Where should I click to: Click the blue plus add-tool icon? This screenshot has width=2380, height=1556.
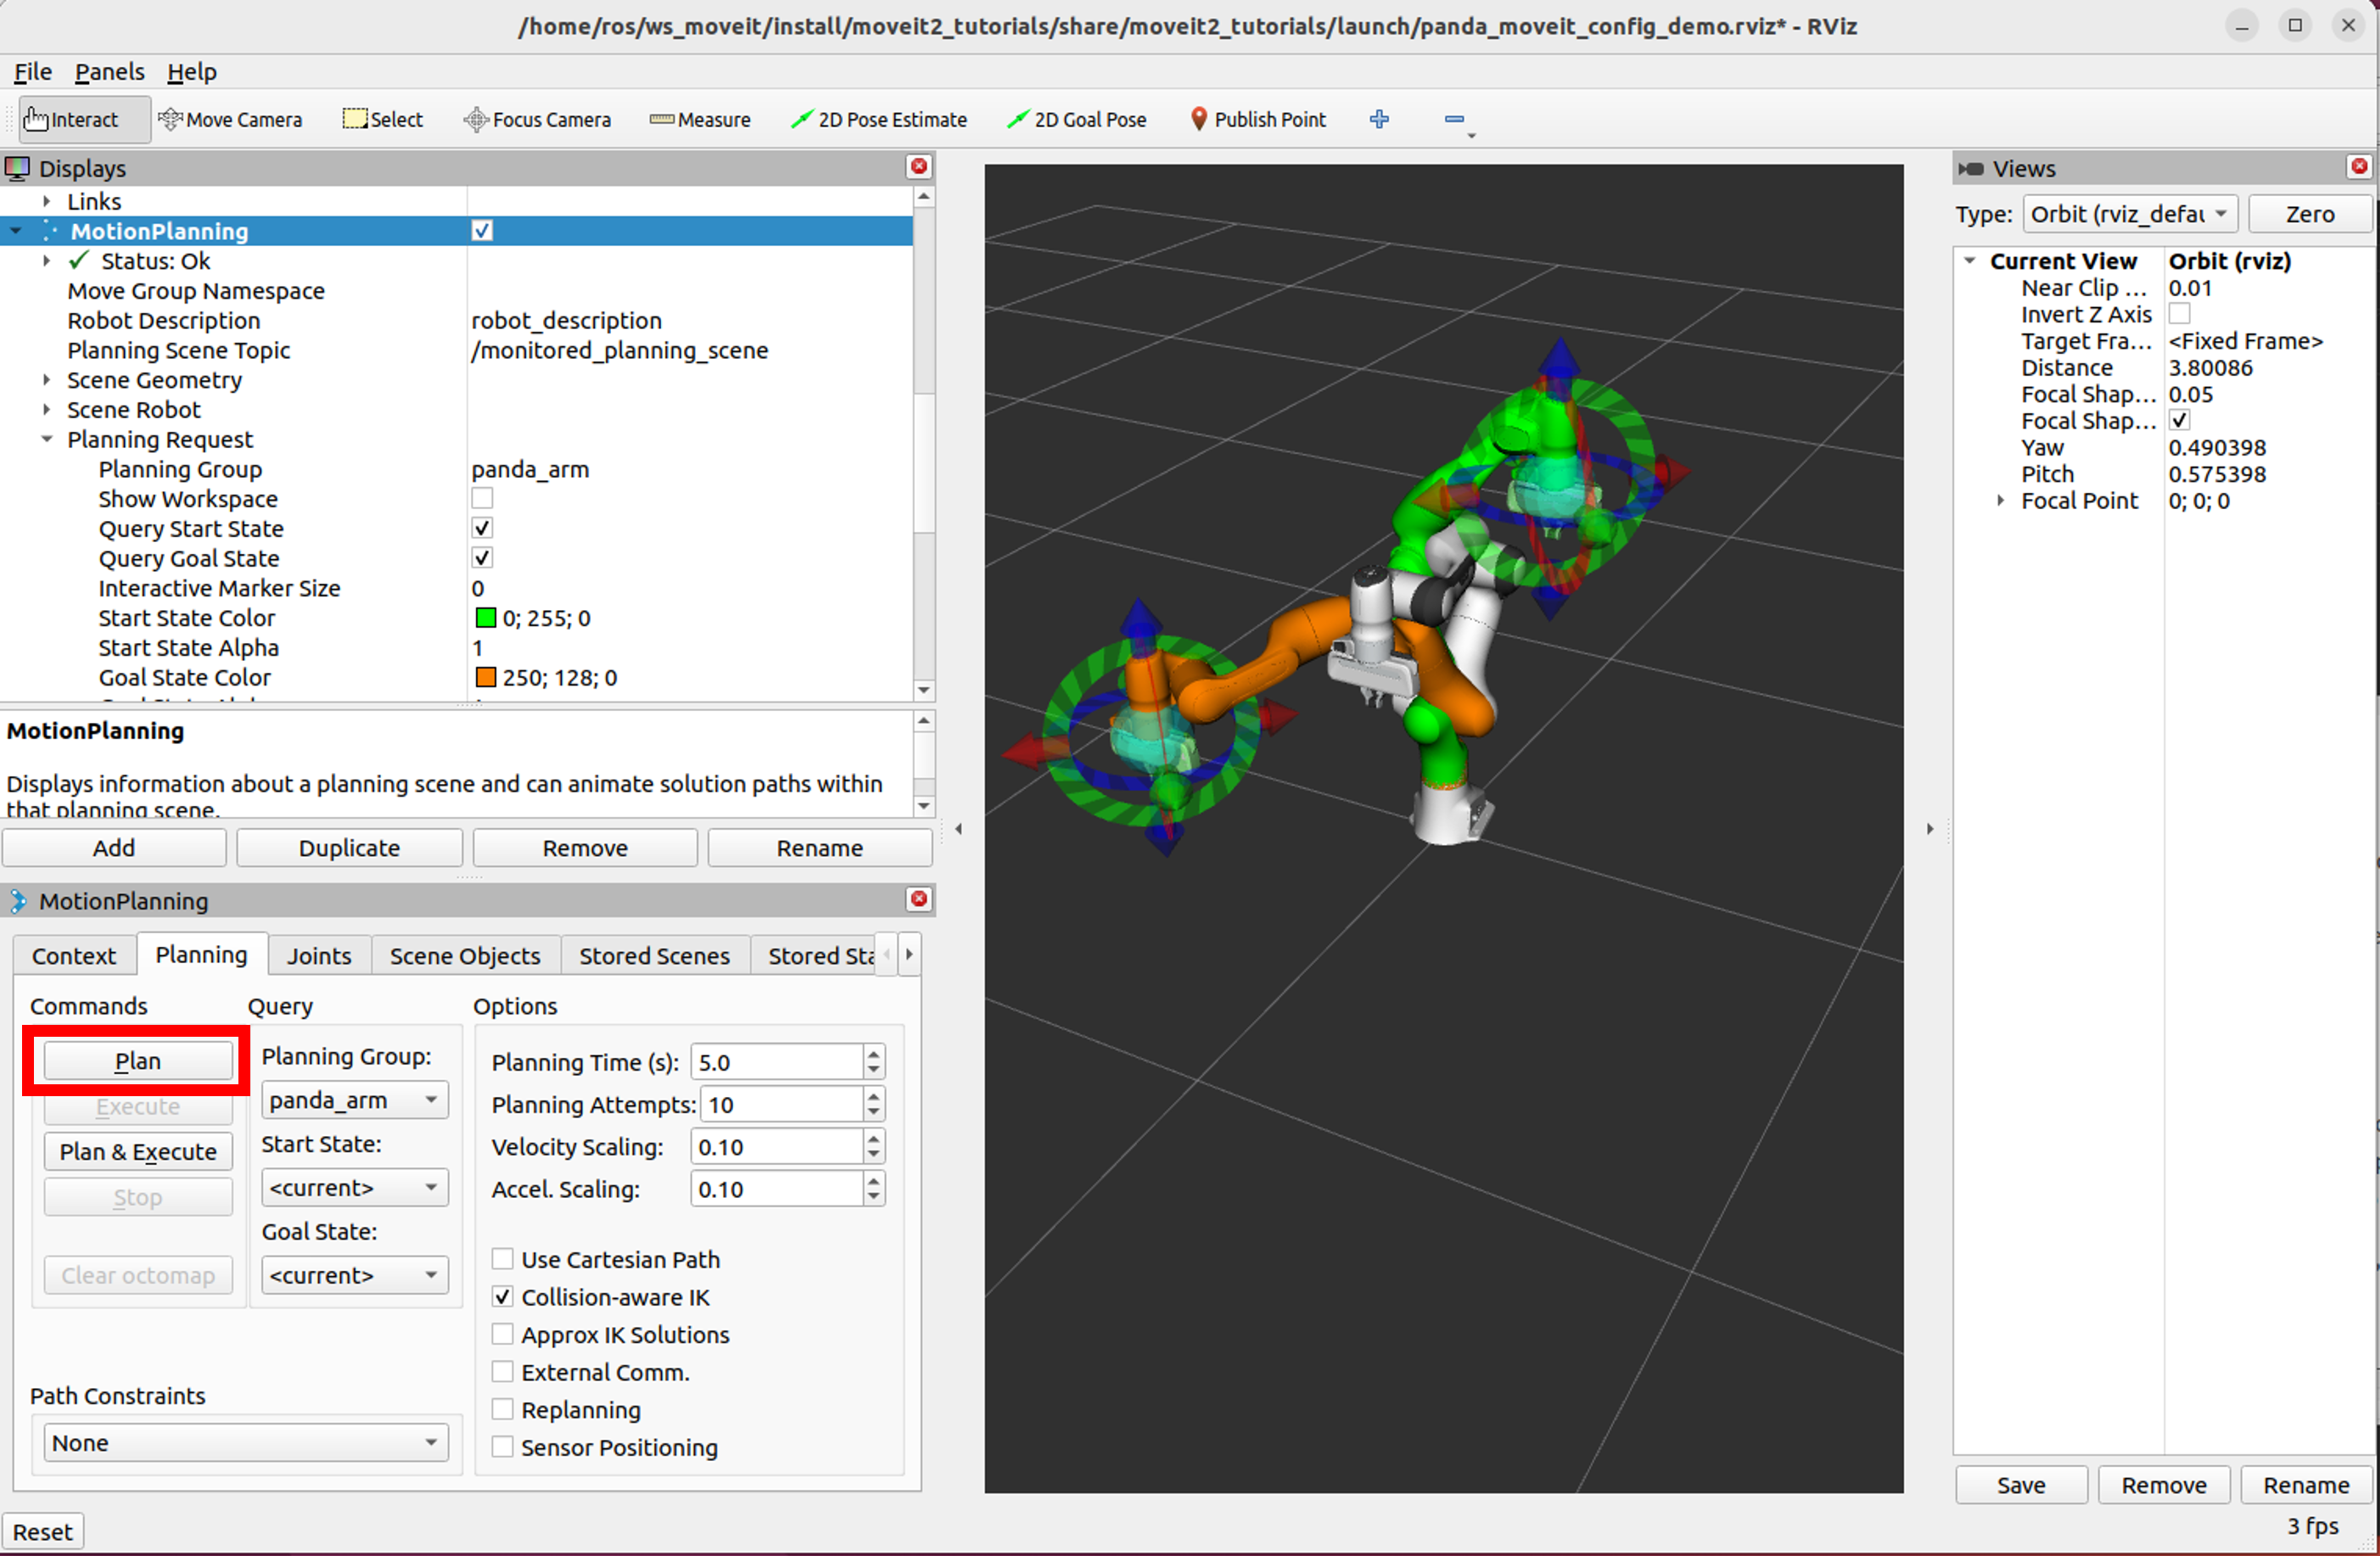click(x=1379, y=119)
